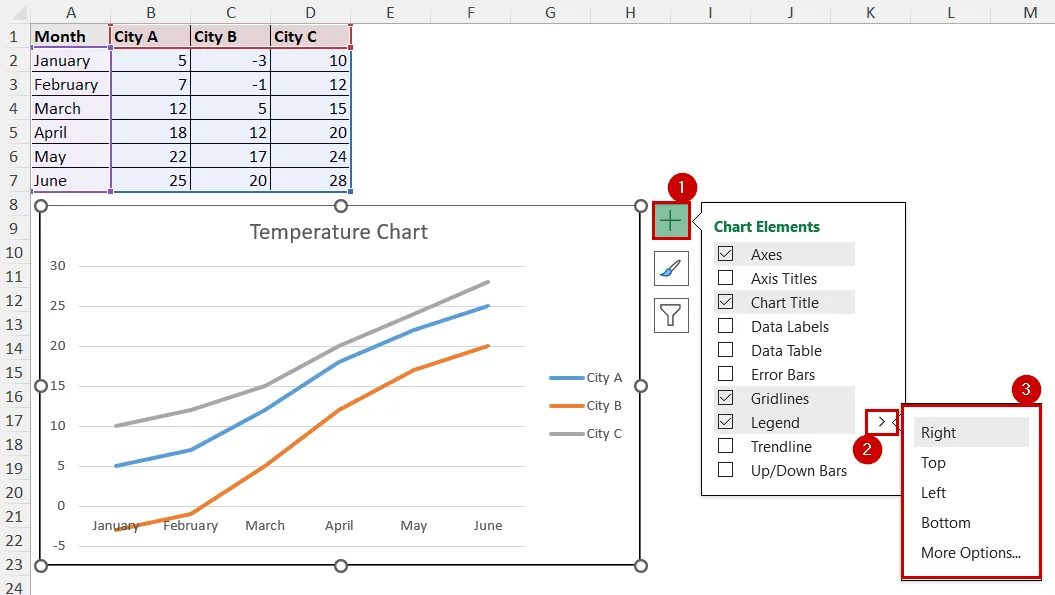Enable the Up/Down Bars checkbox
This screenshot has height=595, width=1055.
point(725,470)
